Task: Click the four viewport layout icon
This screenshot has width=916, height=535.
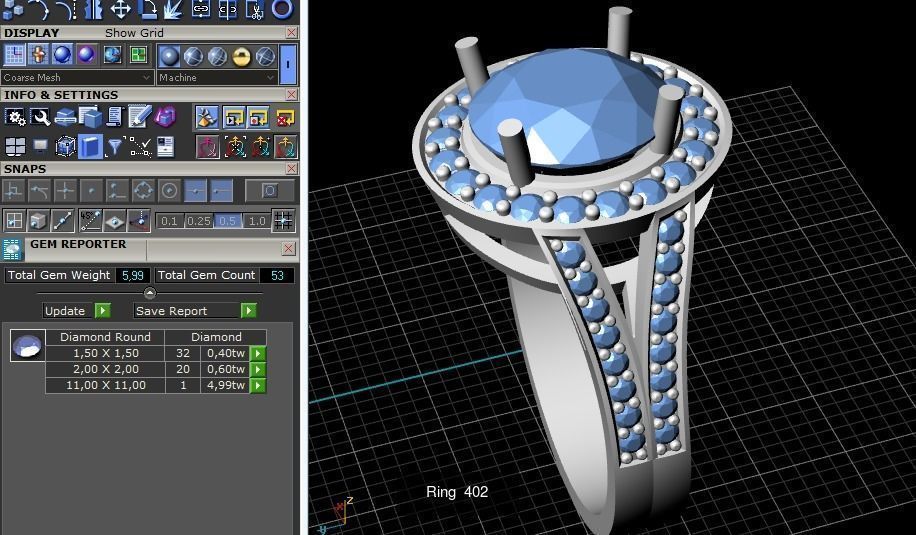Action: pos(15,146)
